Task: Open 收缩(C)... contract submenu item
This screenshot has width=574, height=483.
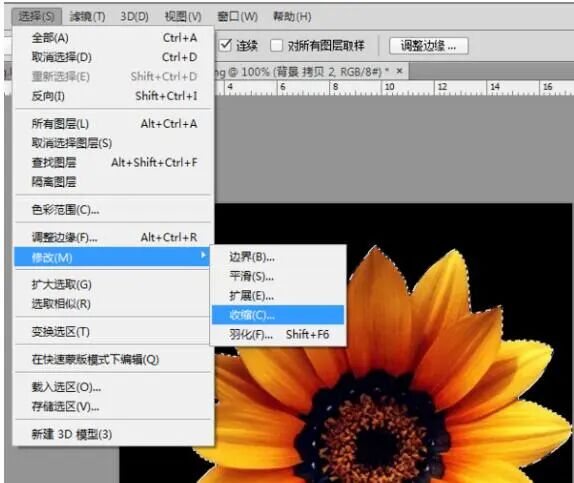Action: pos(278,315)
